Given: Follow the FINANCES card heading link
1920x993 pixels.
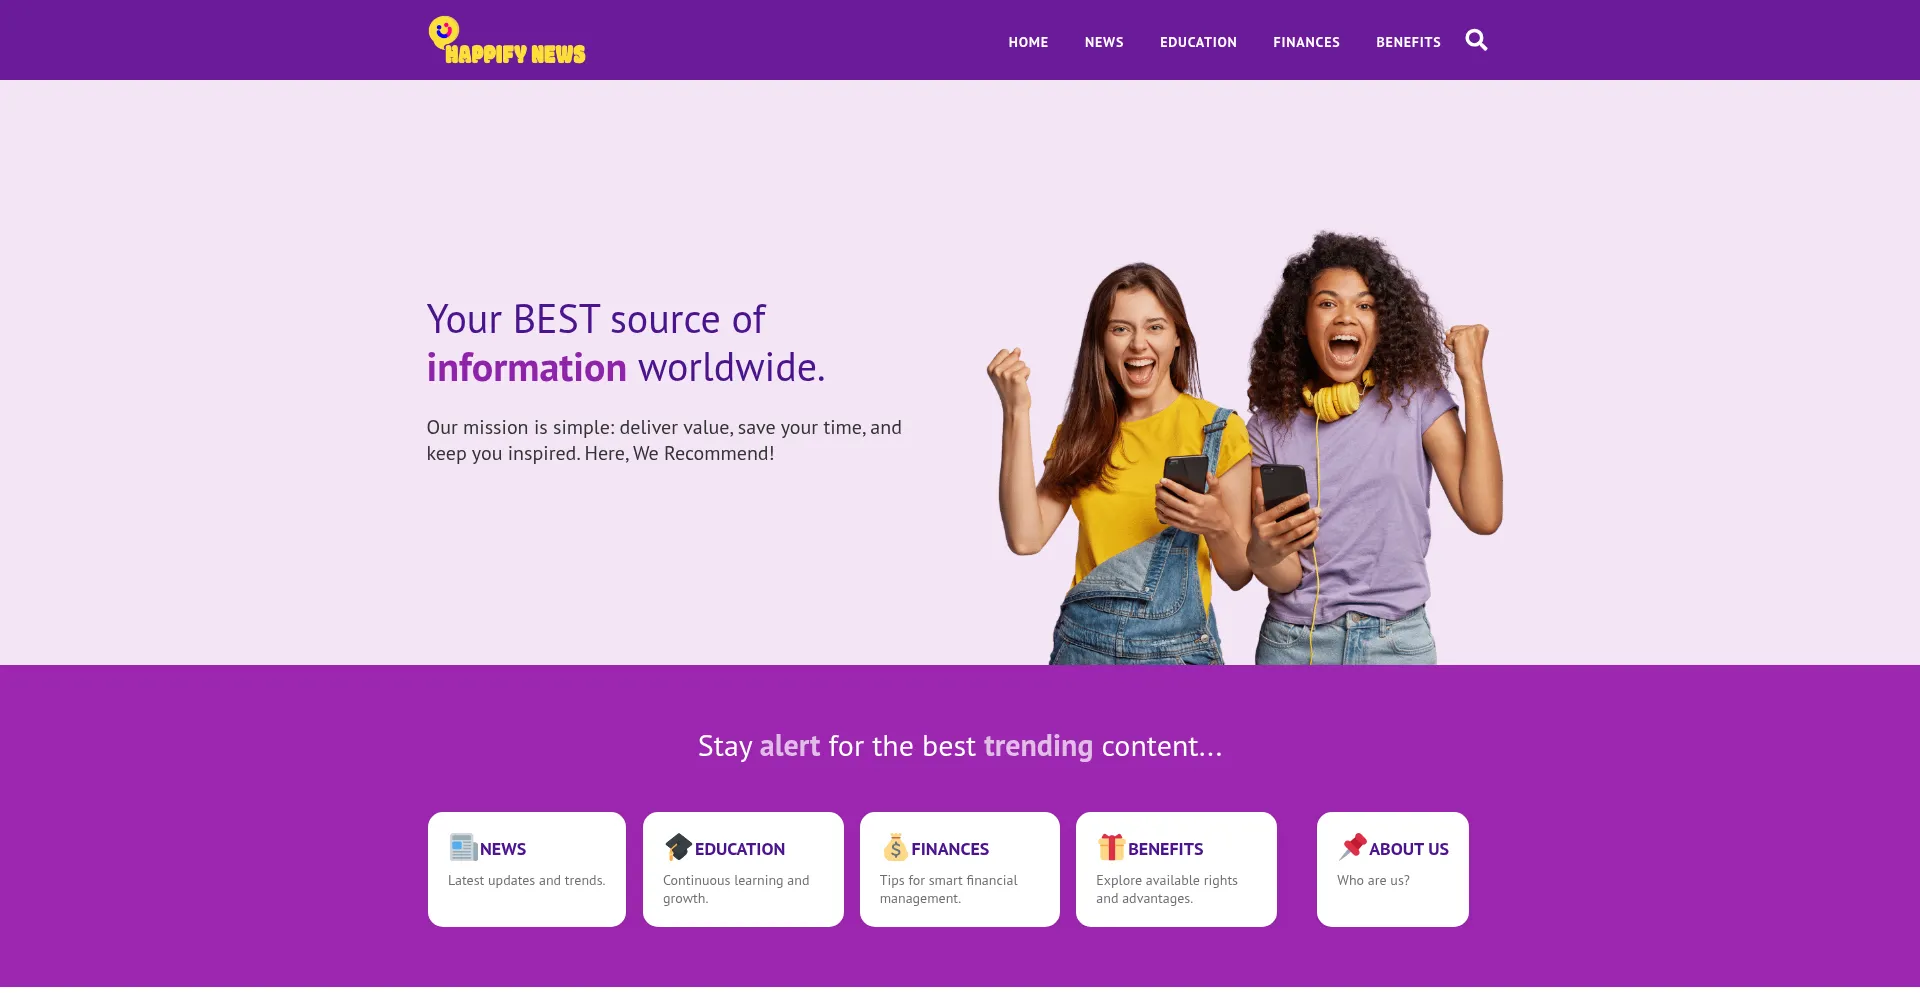Looking at the screenshot, I should pyautogui.click(x=950, y=849).
